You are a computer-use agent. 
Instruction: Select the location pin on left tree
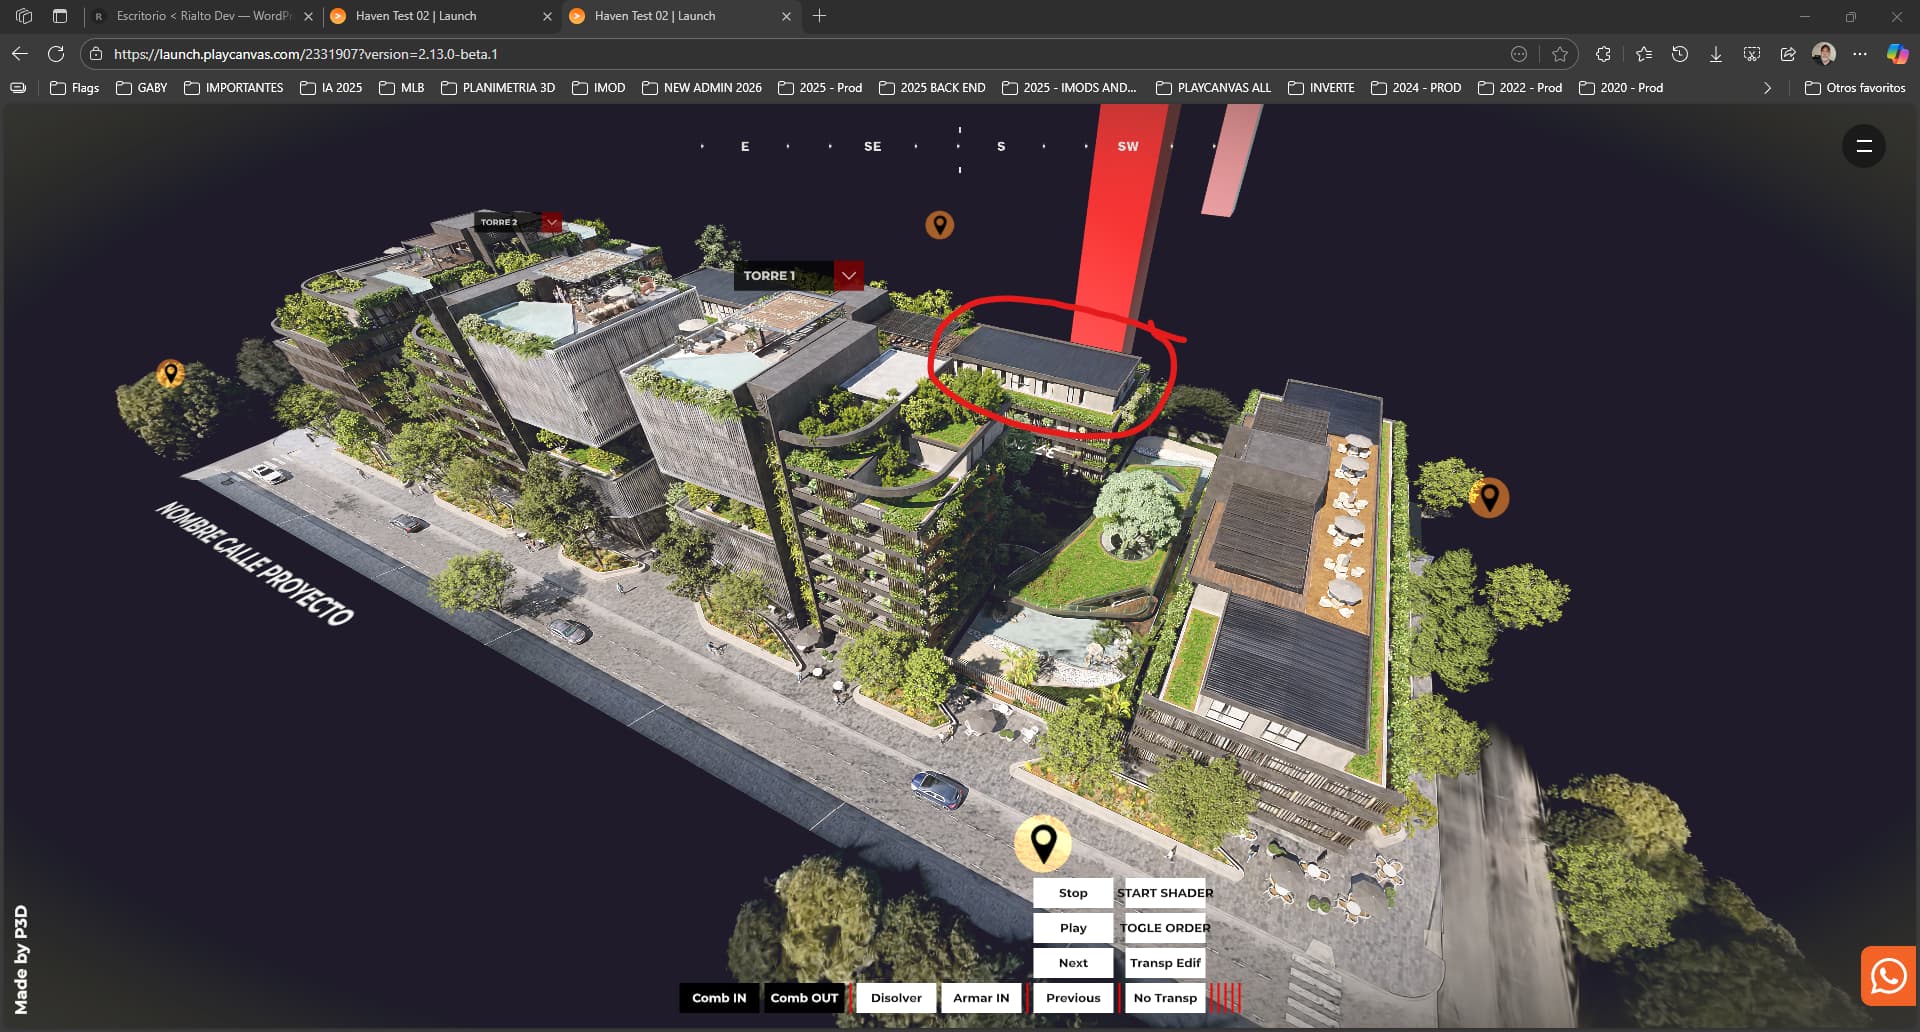coord(171,374)
